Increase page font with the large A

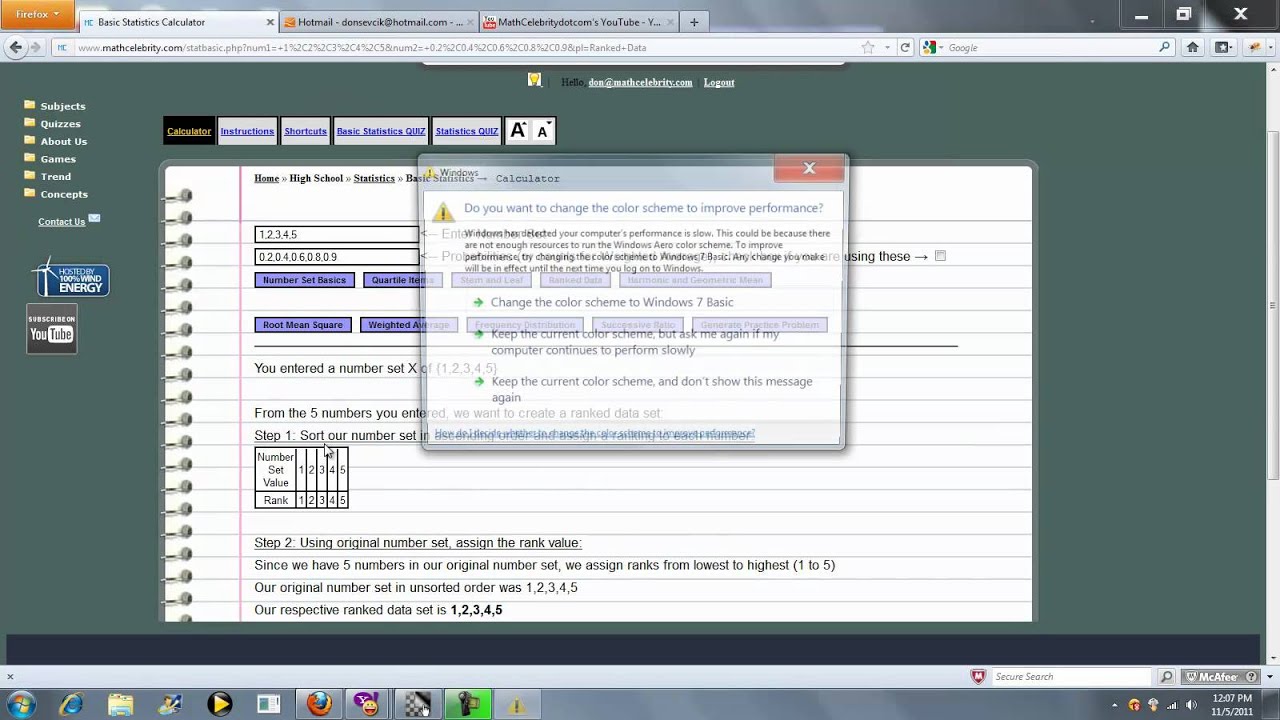pyautogui.click(x=517, y=130)
